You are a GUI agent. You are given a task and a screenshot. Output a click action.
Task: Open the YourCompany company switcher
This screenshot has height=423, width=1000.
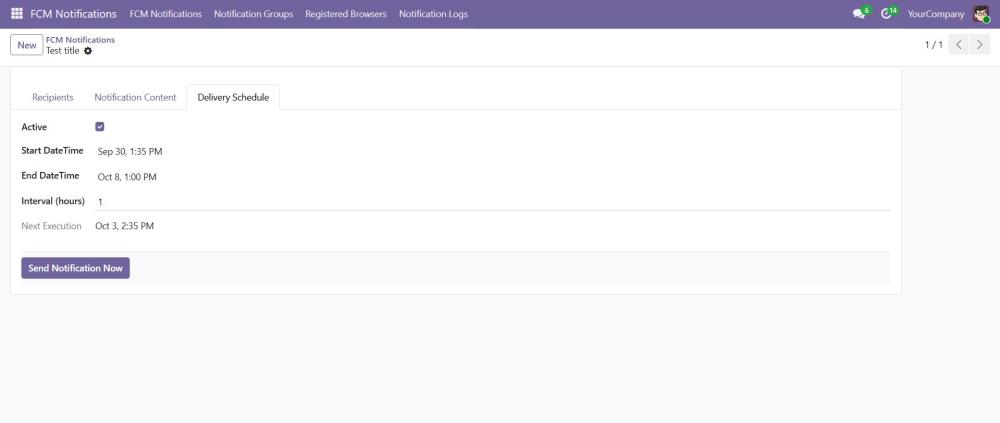(x=935, y=14)
